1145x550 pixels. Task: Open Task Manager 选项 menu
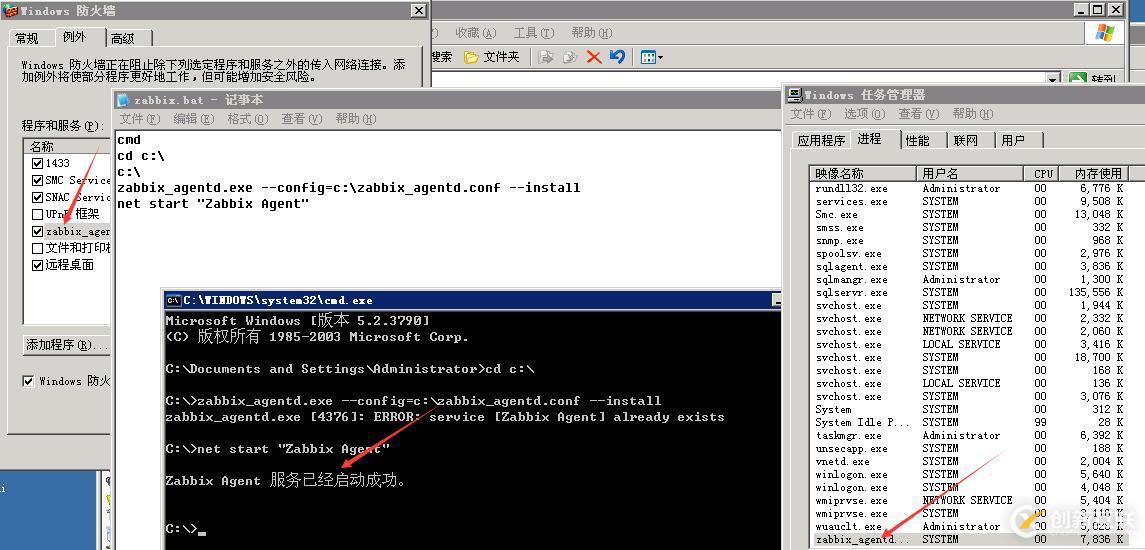coord(865,114)
